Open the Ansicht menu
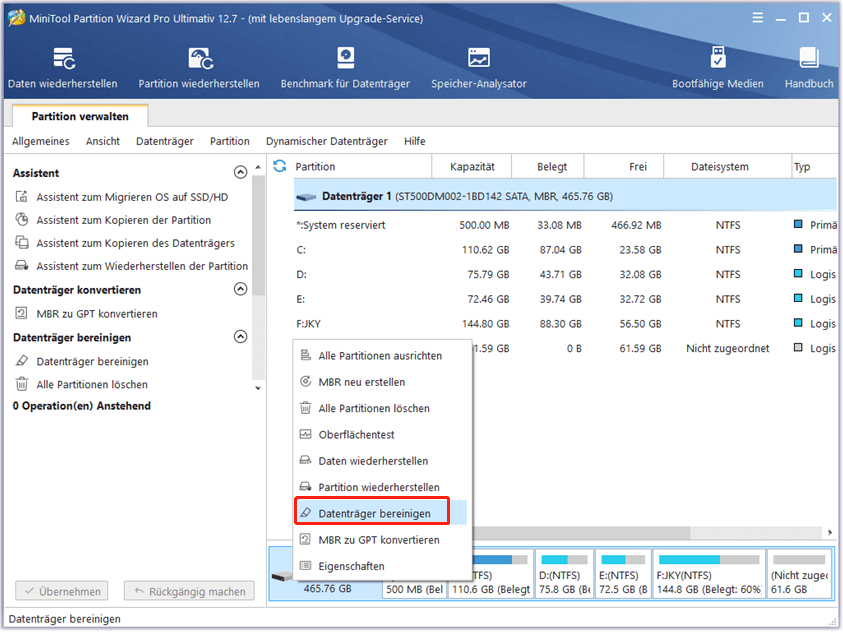Screen dimensions: 843x633 coord(103,141)
